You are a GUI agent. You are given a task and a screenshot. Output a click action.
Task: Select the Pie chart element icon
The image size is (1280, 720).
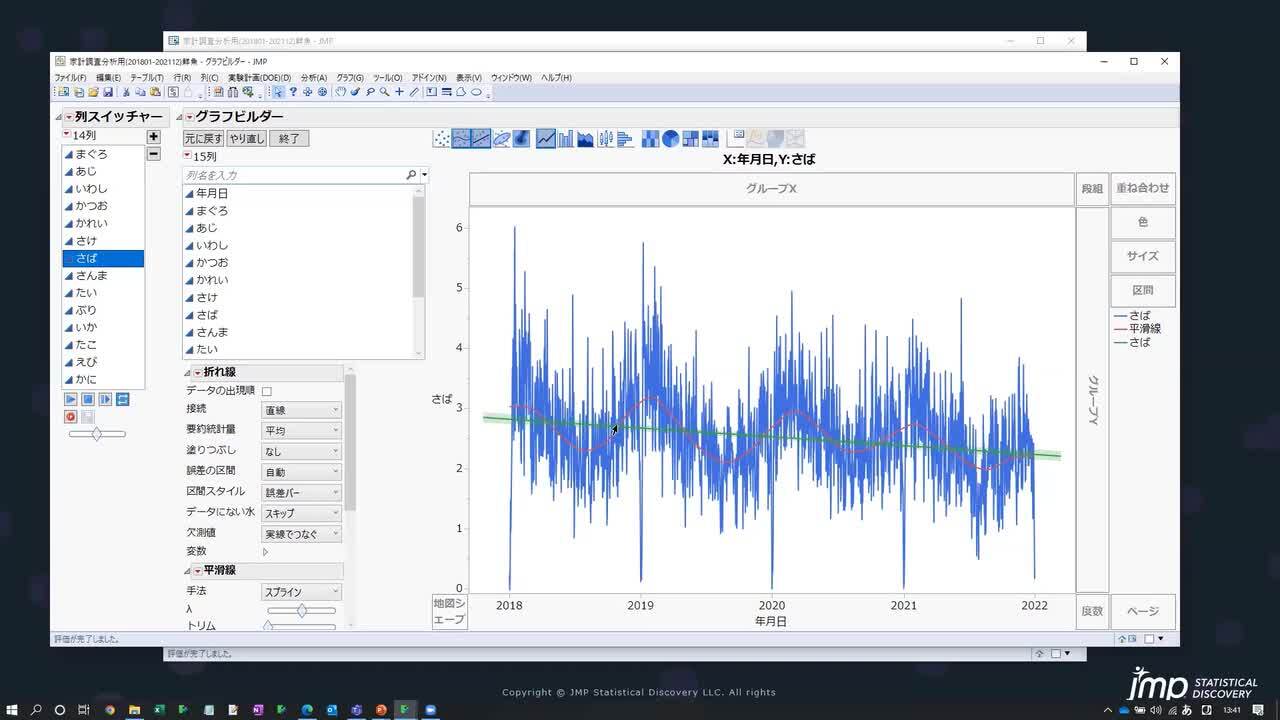click(x=670, y=138)
